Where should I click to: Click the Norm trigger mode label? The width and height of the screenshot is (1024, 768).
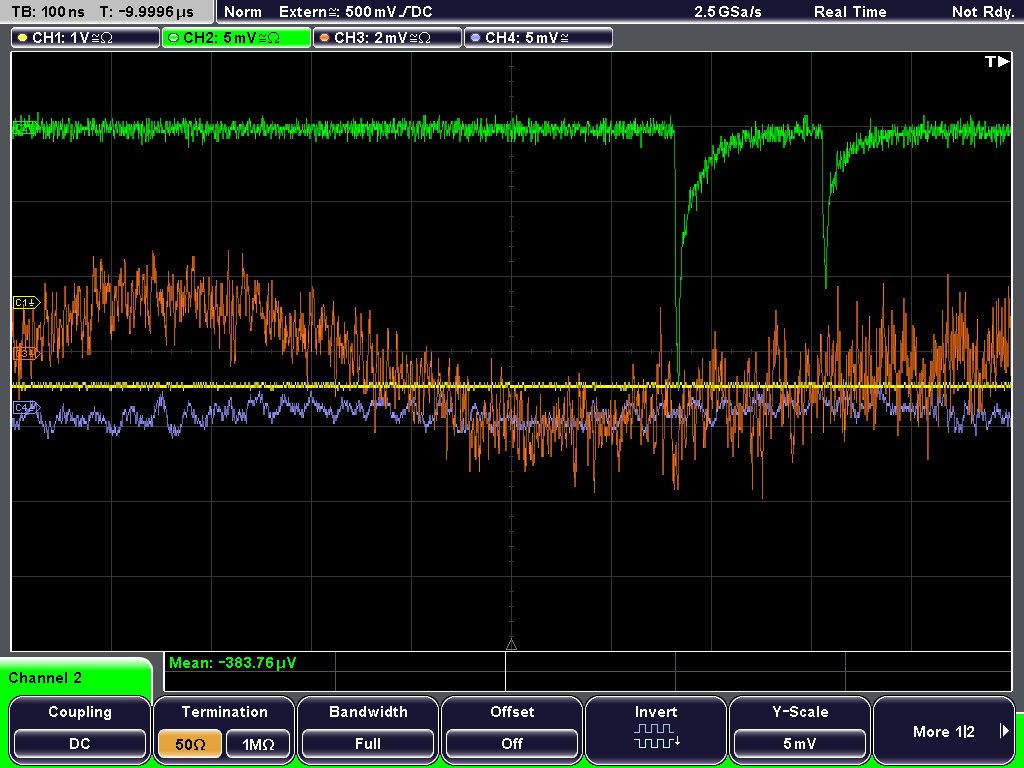click(x=243, y=12)
